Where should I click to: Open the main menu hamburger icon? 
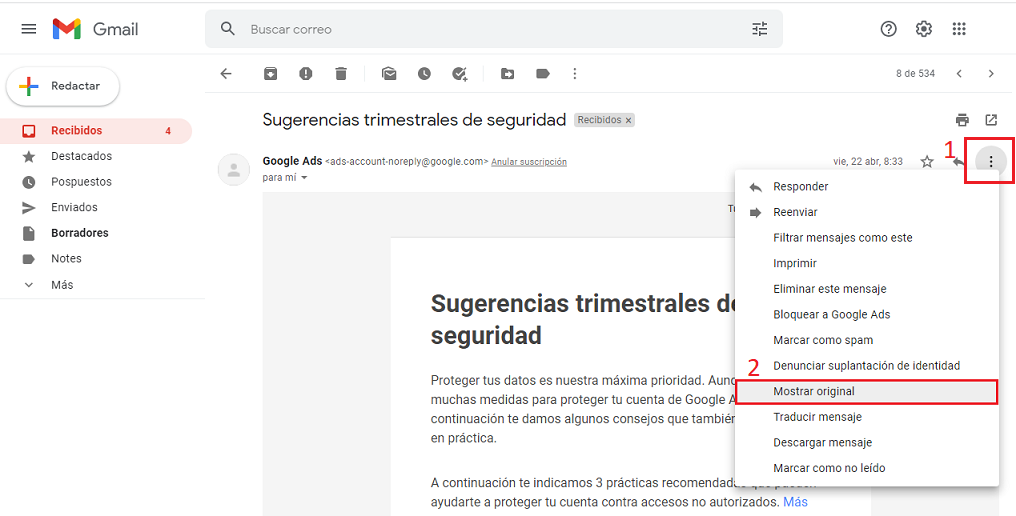tap(29, 29)
